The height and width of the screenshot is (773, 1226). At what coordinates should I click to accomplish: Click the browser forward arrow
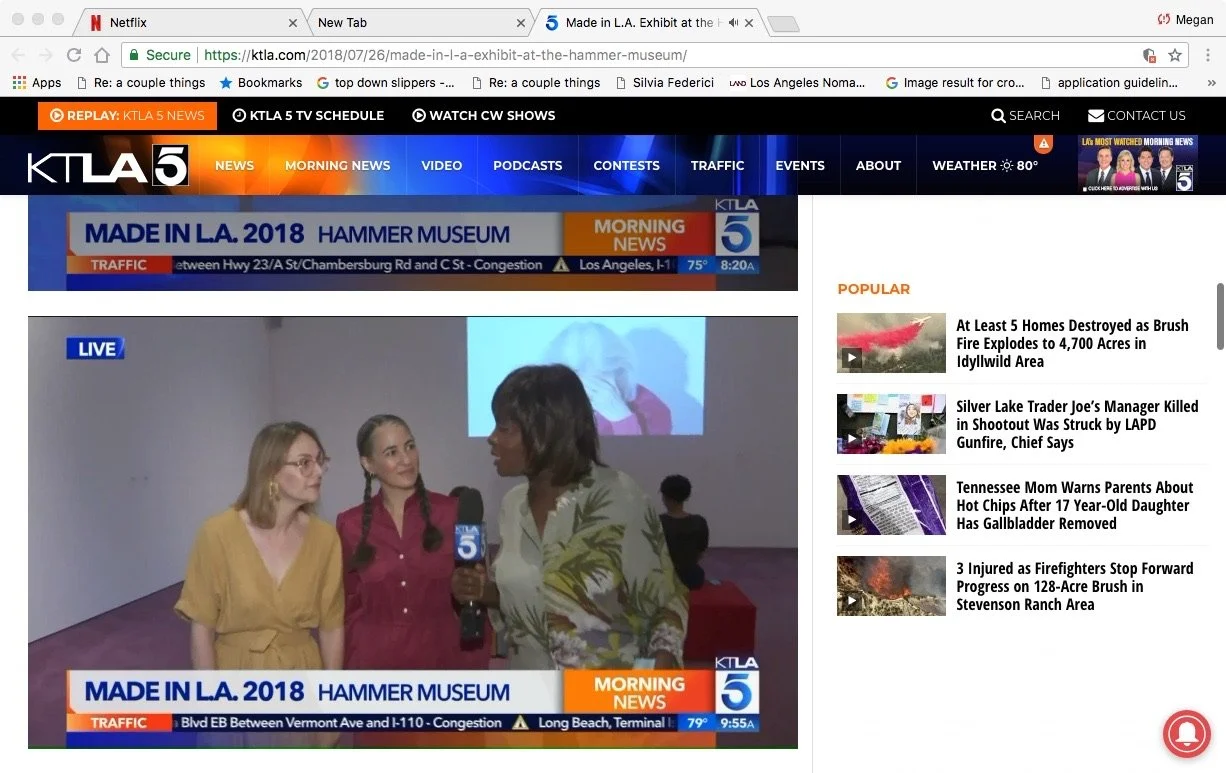[46, 55]
